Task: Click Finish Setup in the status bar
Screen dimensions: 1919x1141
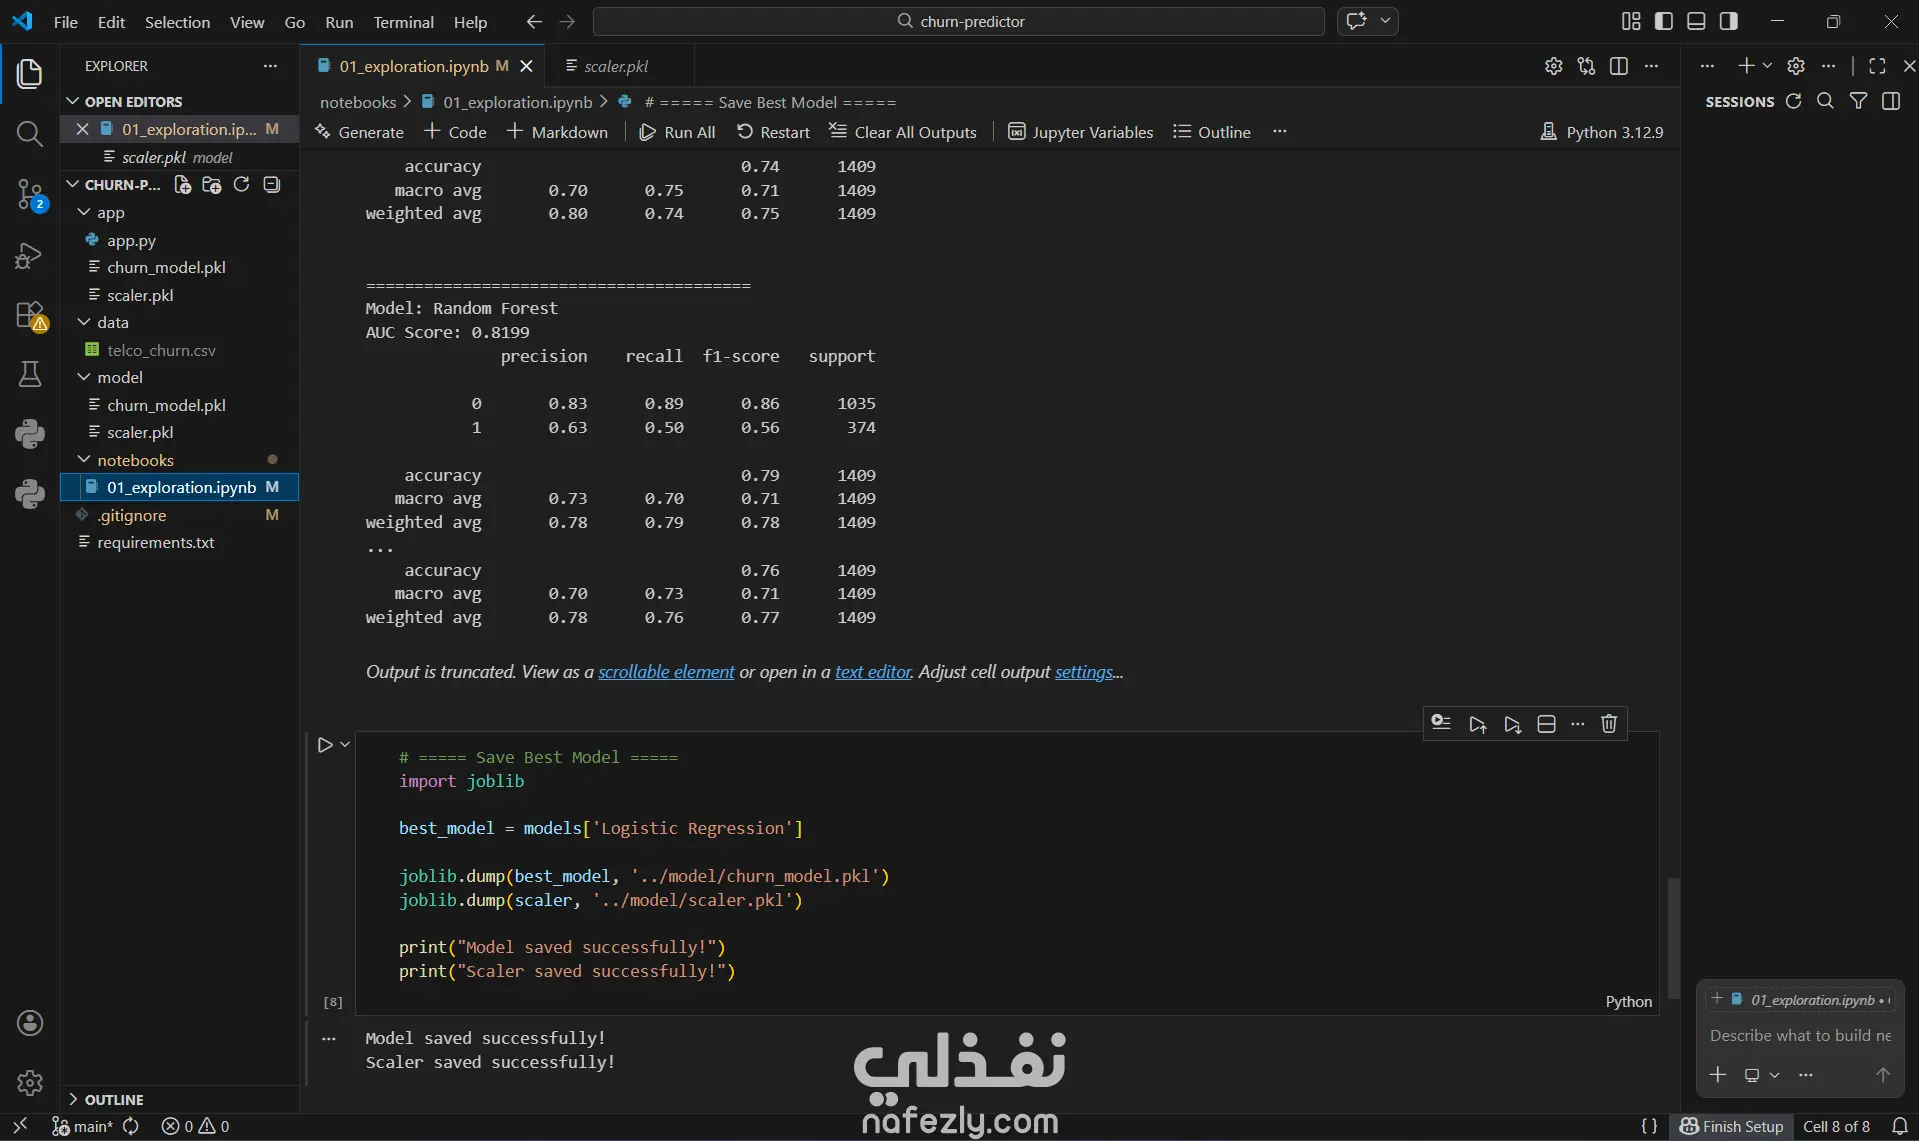Action: [1732, 1126]
